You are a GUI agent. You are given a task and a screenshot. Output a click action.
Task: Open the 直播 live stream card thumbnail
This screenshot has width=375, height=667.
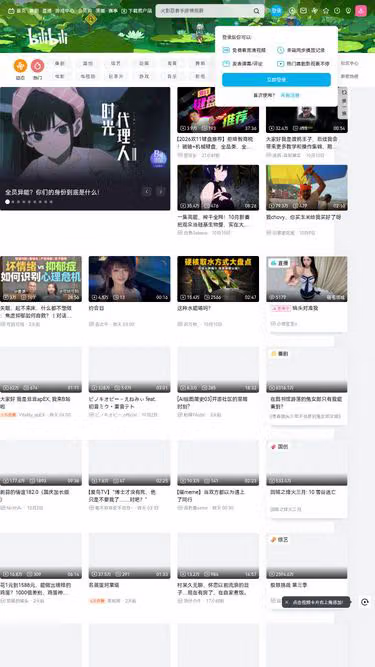tap(307, 279)
